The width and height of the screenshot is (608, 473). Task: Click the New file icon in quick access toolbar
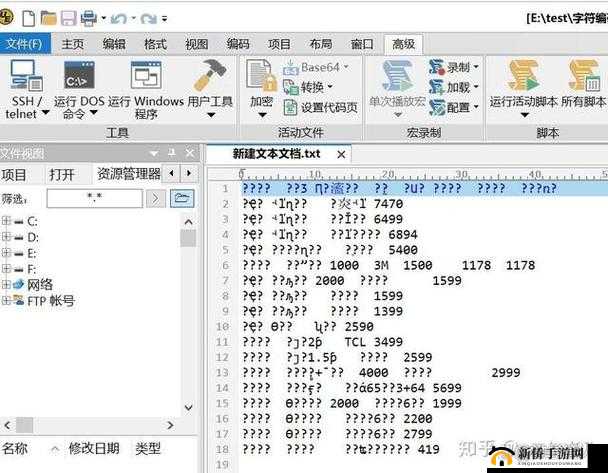coord(28,18)
